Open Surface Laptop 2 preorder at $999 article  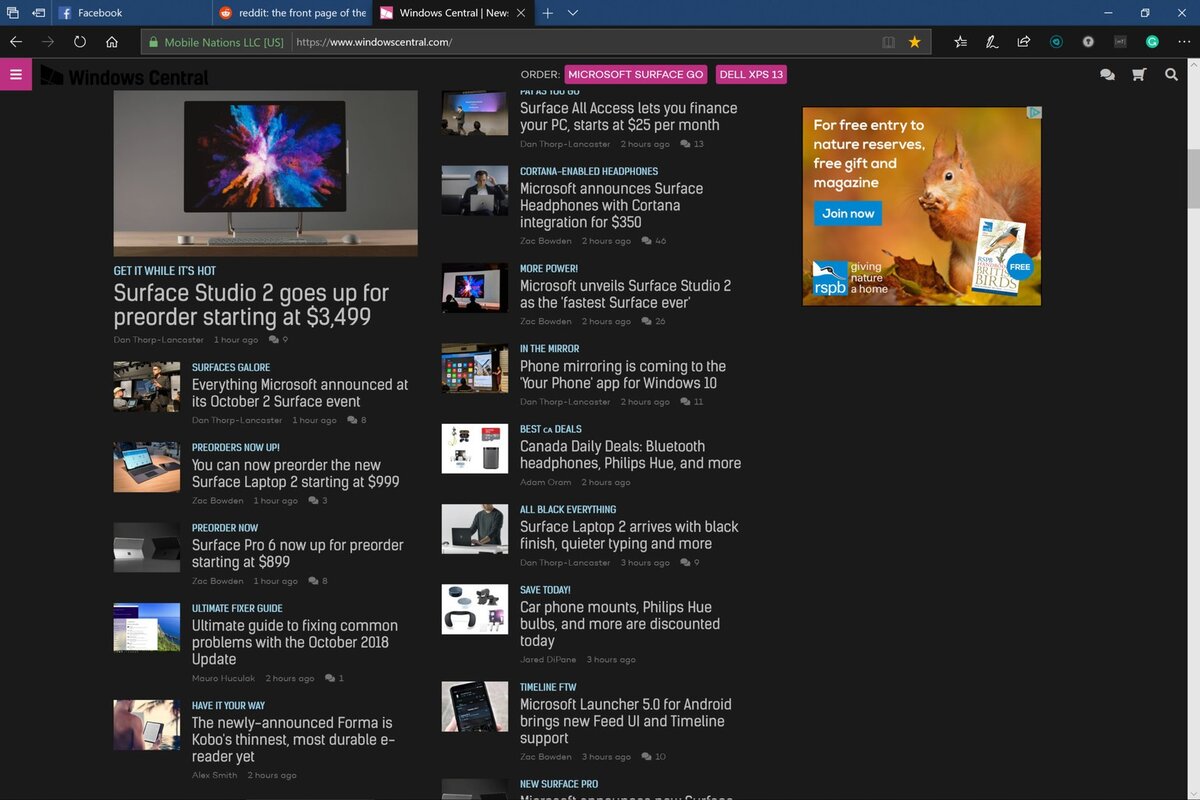point(296,473)
